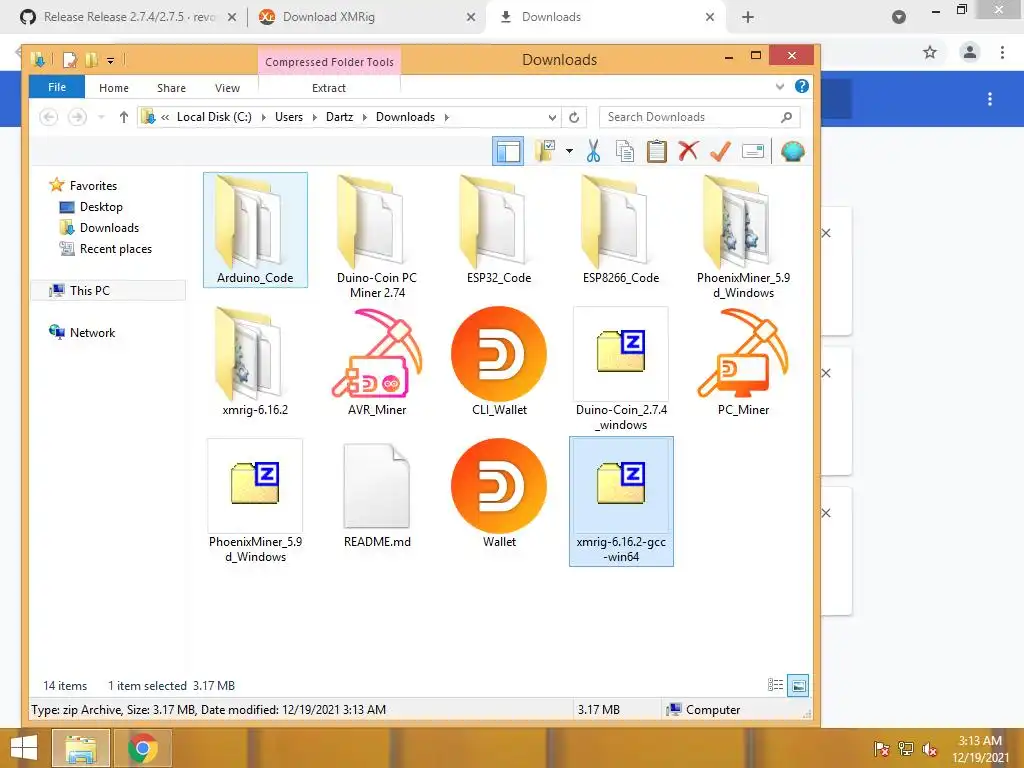This screenshot has height=768, width=1024.
Task: Select the Compressed Folder Tools contextual tab
Action: [329, 62]
